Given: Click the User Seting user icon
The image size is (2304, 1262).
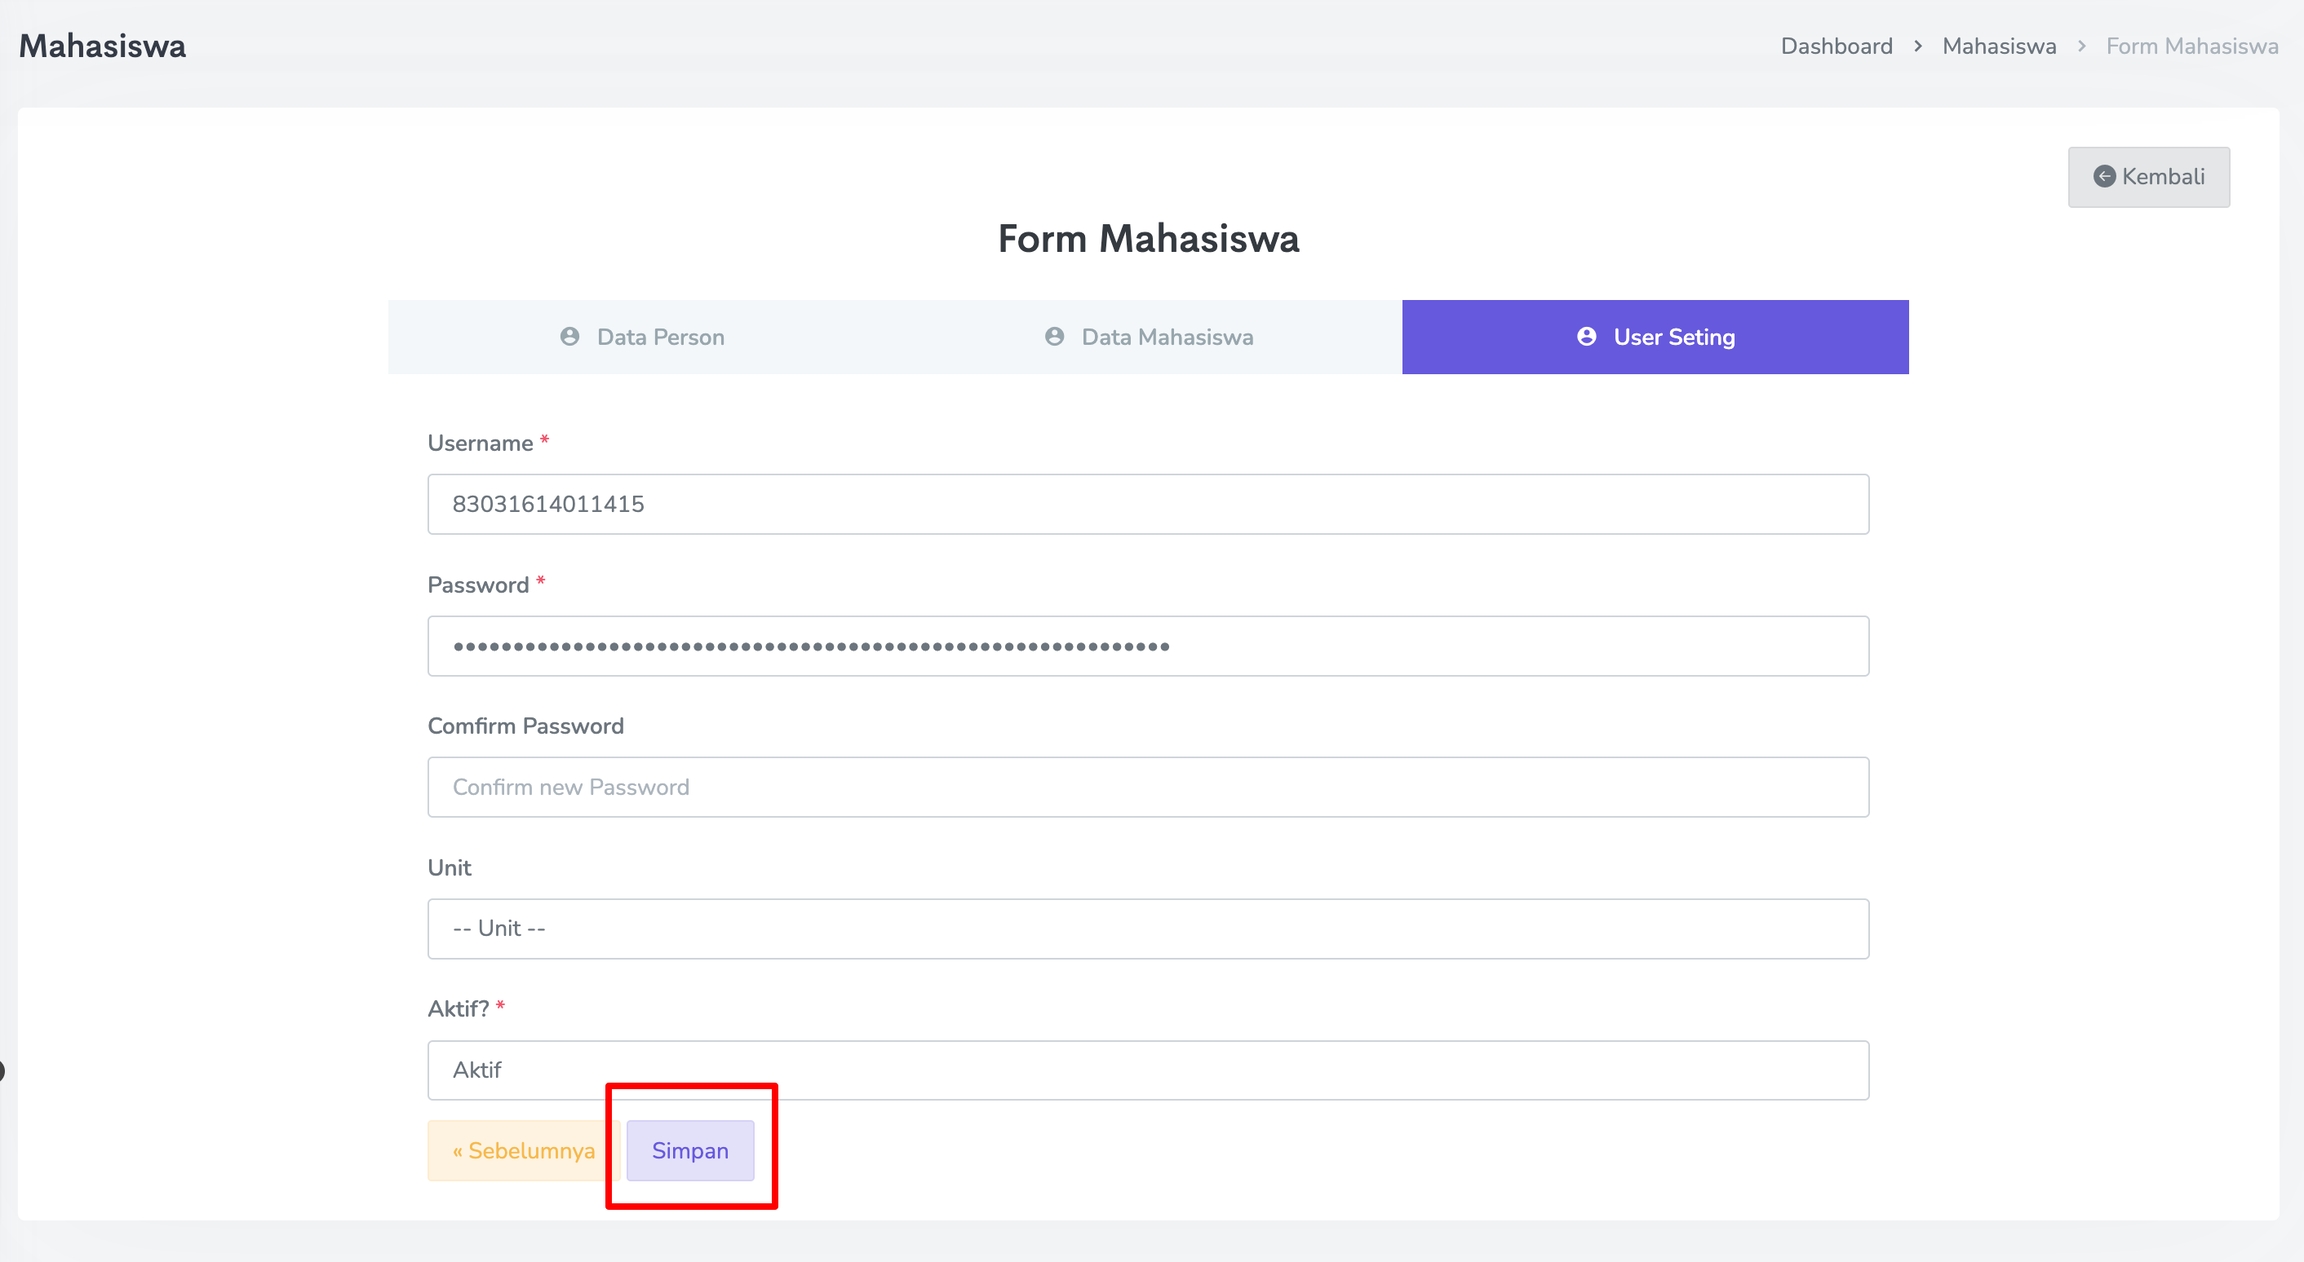Looking at the screenshot, I should click(x=1586, y=337).
